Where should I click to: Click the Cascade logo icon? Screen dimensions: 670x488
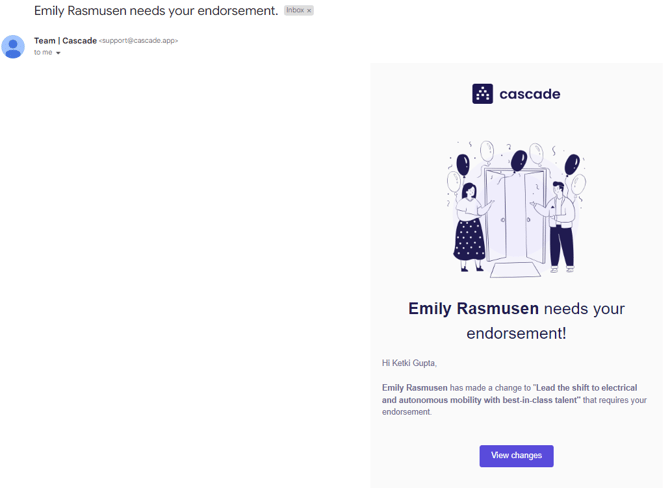[482, 94]
